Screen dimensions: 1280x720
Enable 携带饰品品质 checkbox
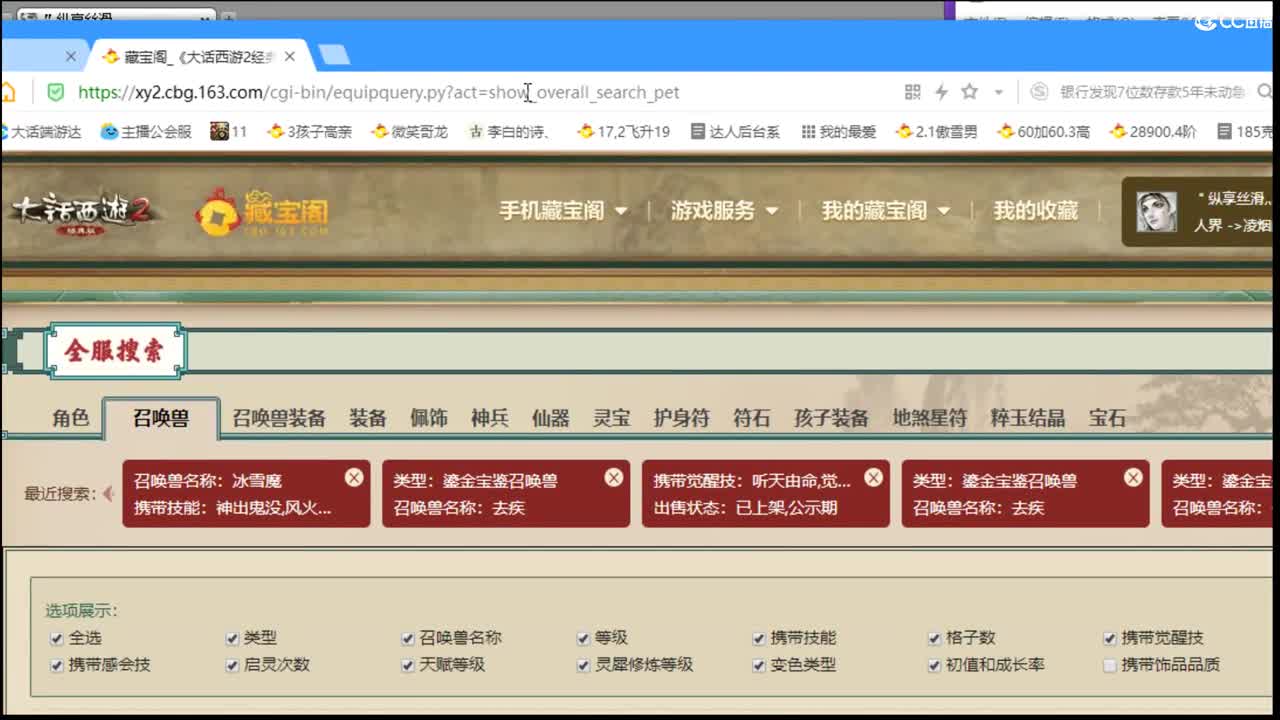(x=1110, y=665)
